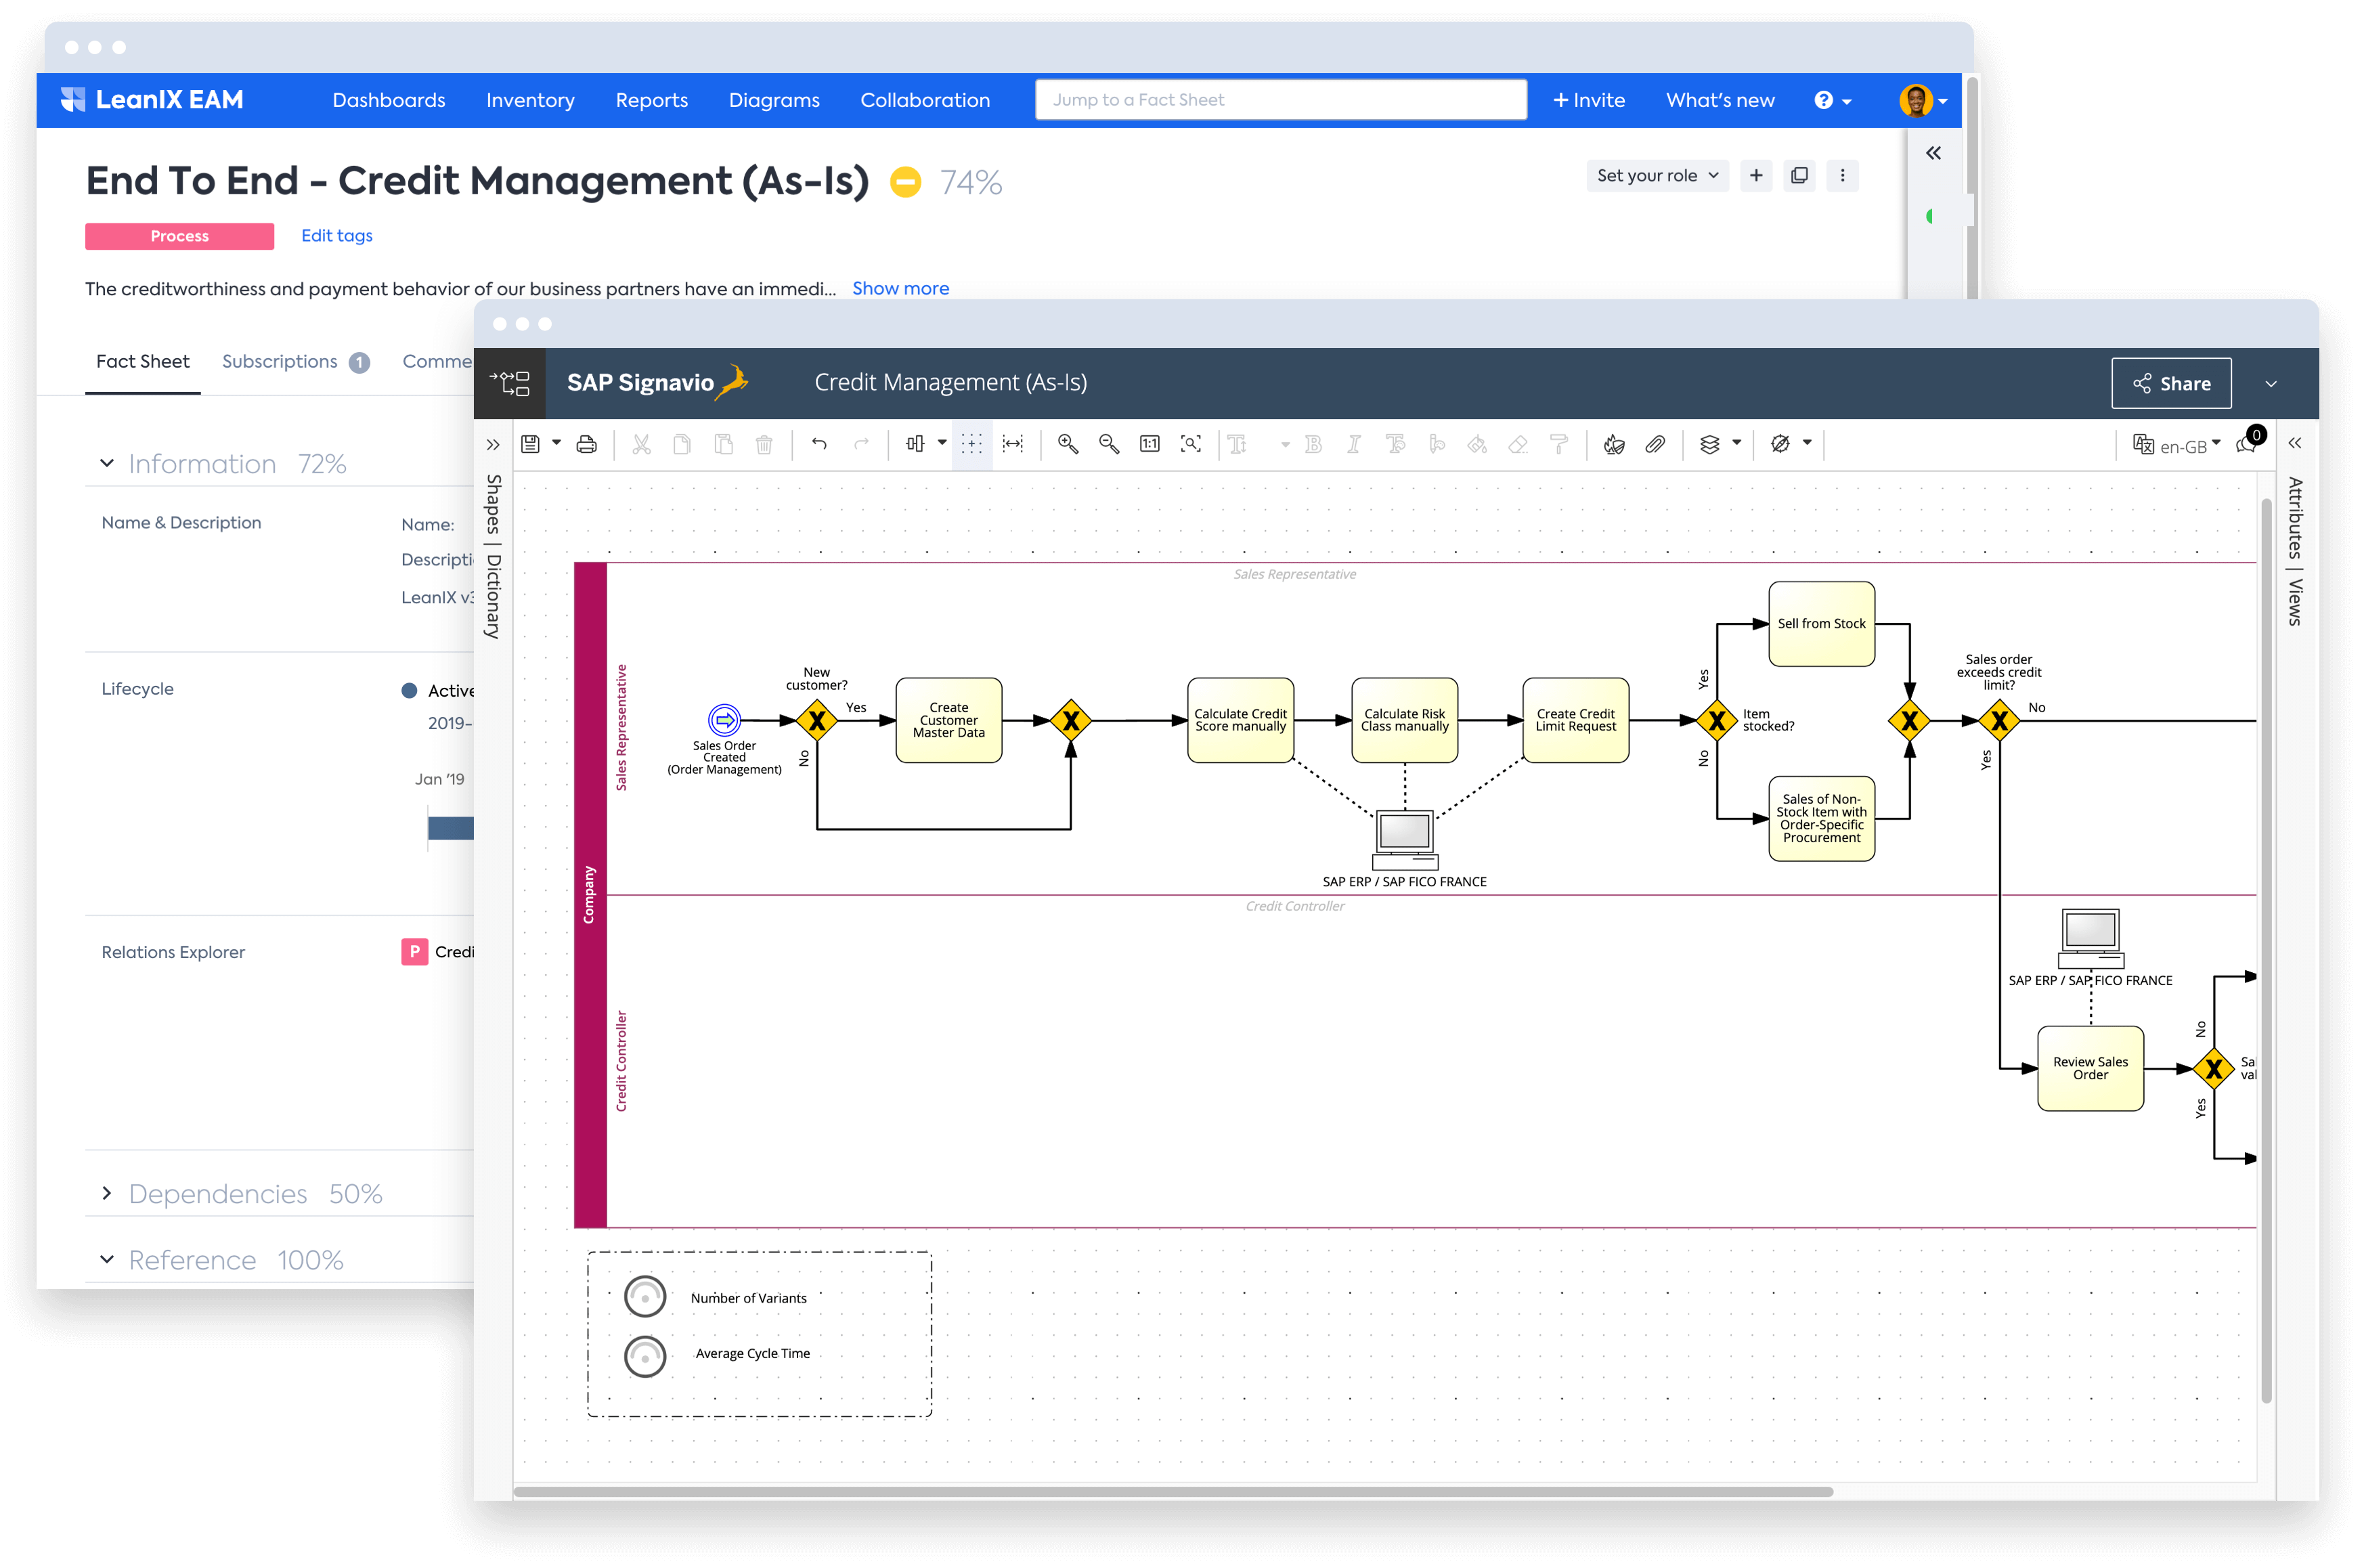Click the same-width resize icon
Viewport: 2364px width, 1568px height.
point(1013,444)
